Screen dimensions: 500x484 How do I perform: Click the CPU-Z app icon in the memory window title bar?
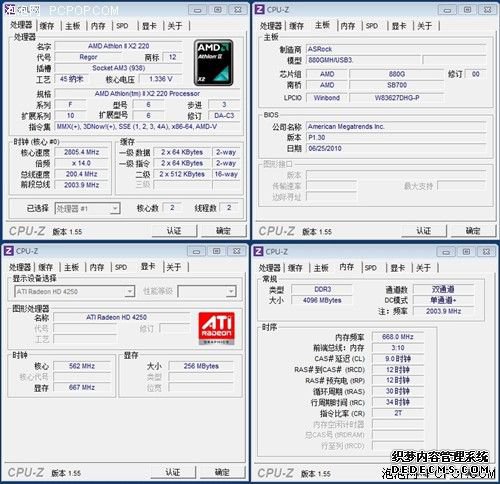258,251
